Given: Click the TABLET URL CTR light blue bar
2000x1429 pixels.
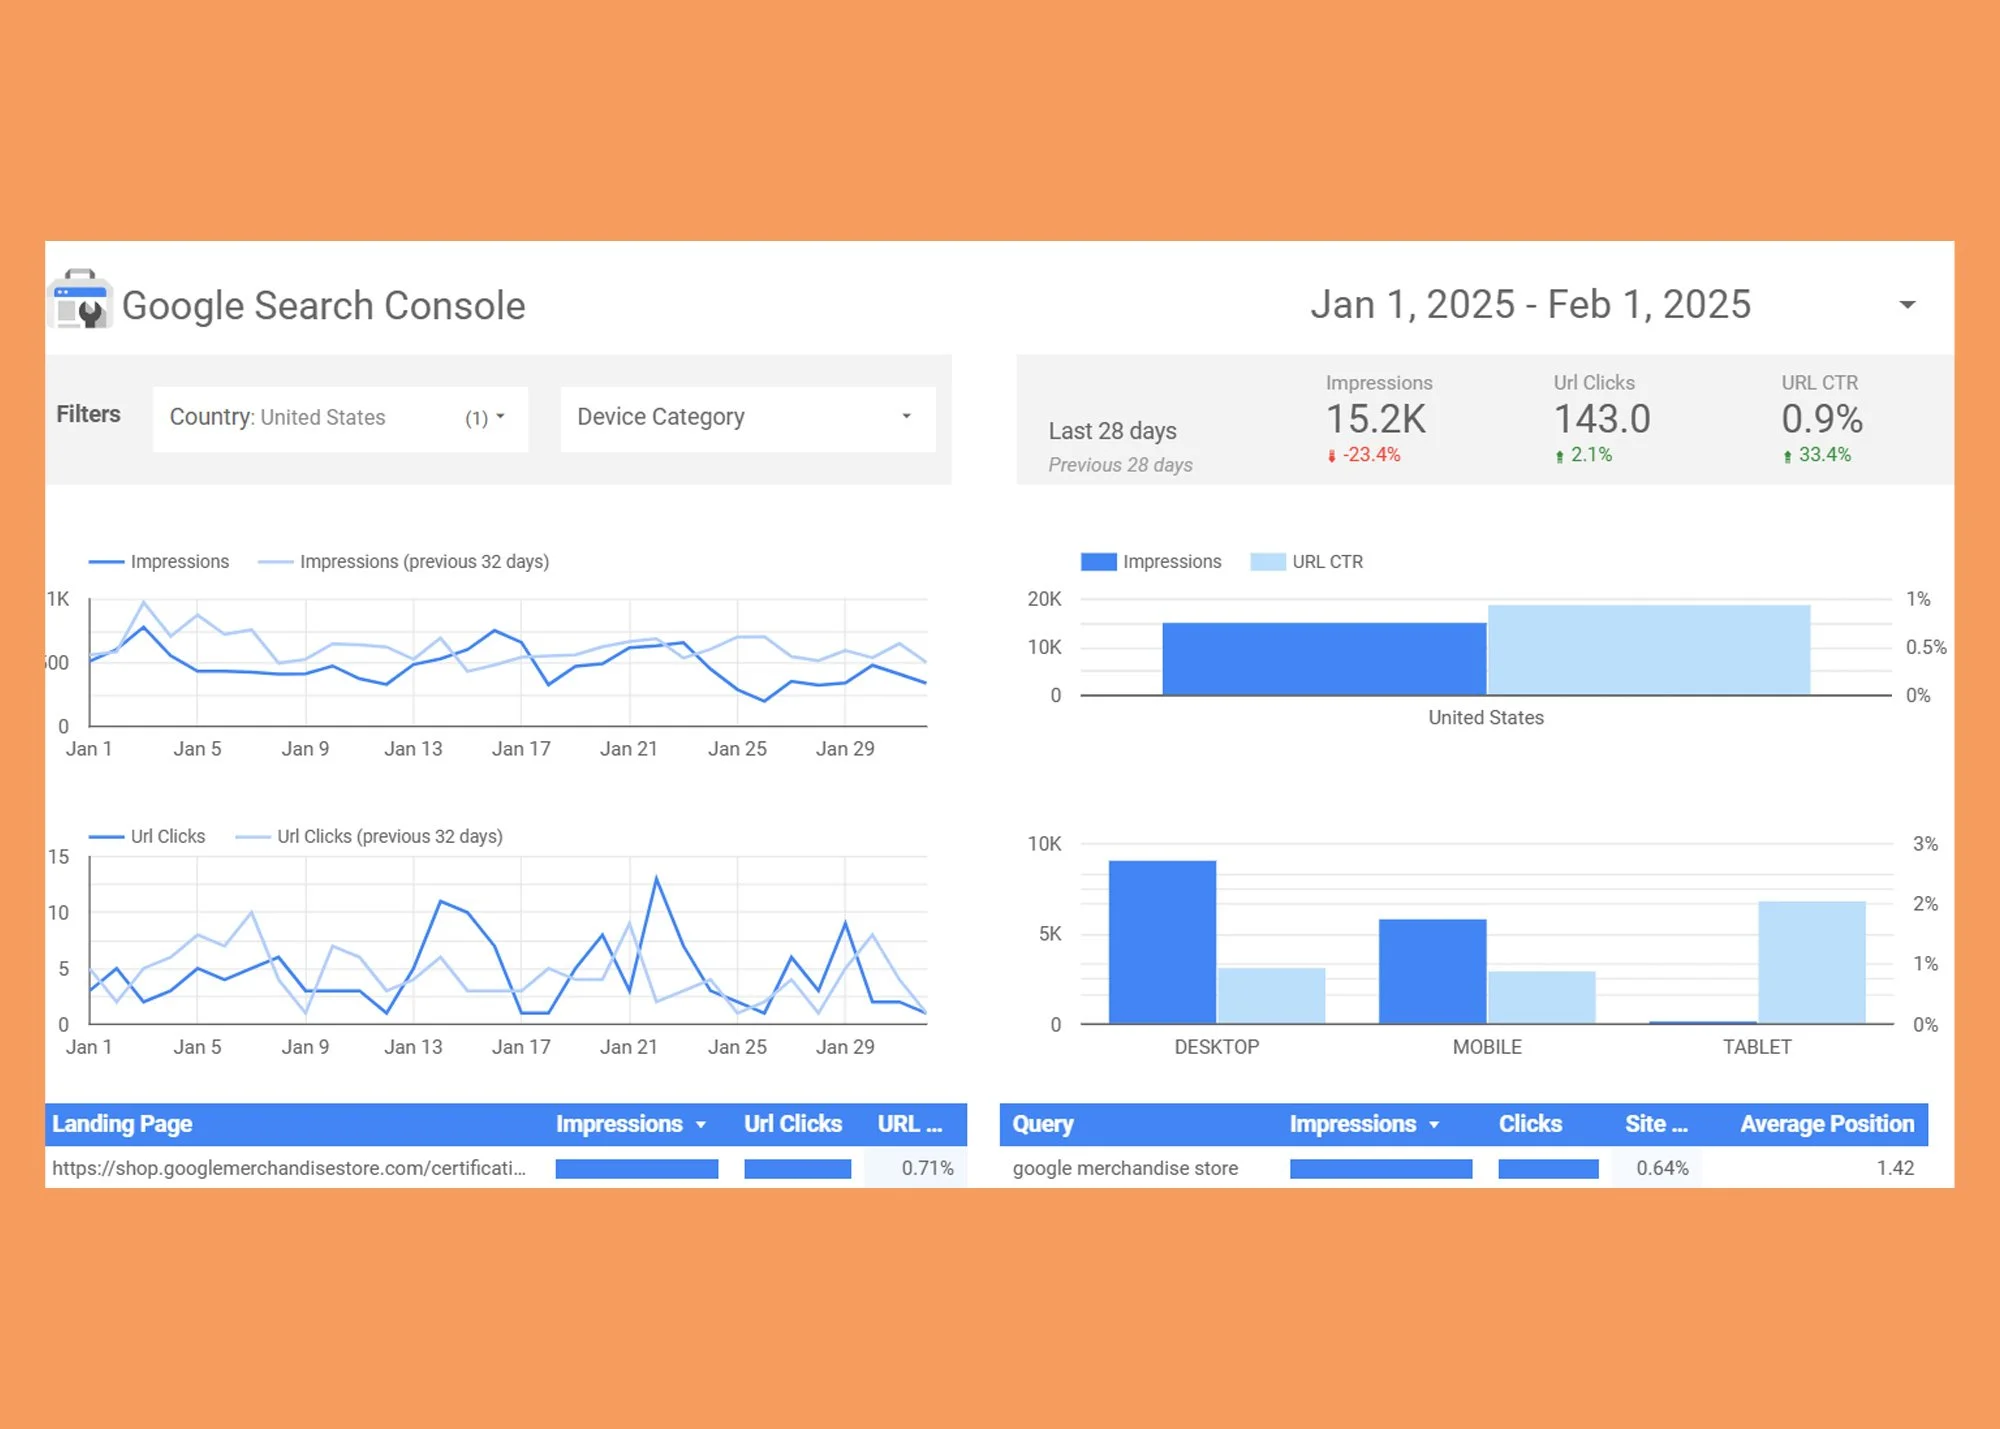Looking at the screenshot, I should [x=1812, y=962].
